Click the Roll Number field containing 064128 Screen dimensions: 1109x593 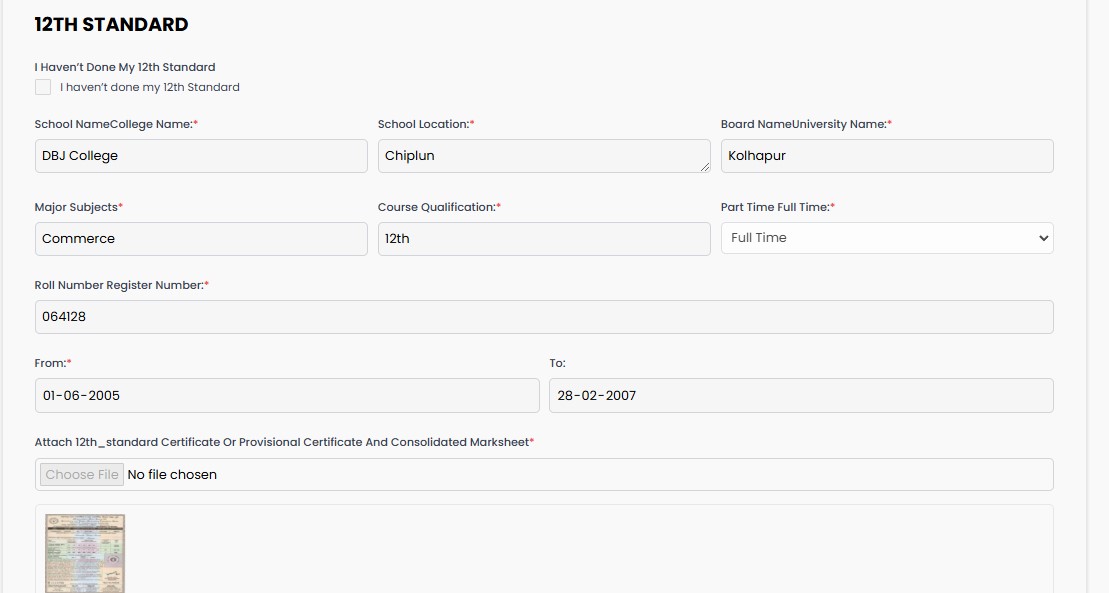(x=543, y=317)
